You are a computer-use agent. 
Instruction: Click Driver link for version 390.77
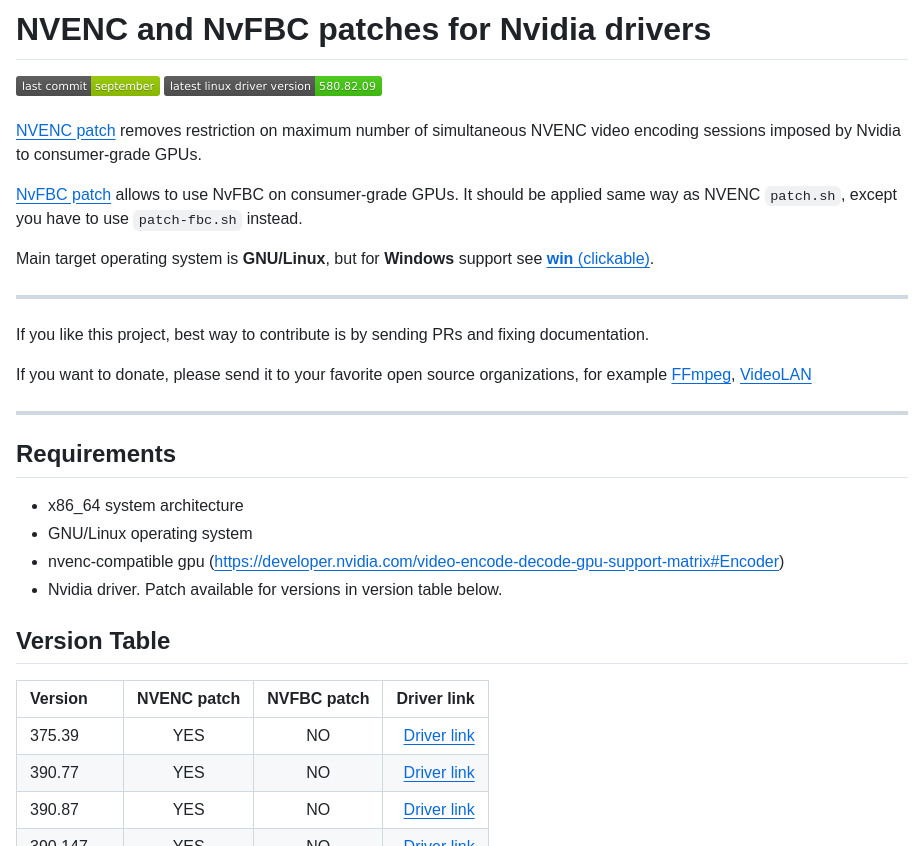coord(439,772)
